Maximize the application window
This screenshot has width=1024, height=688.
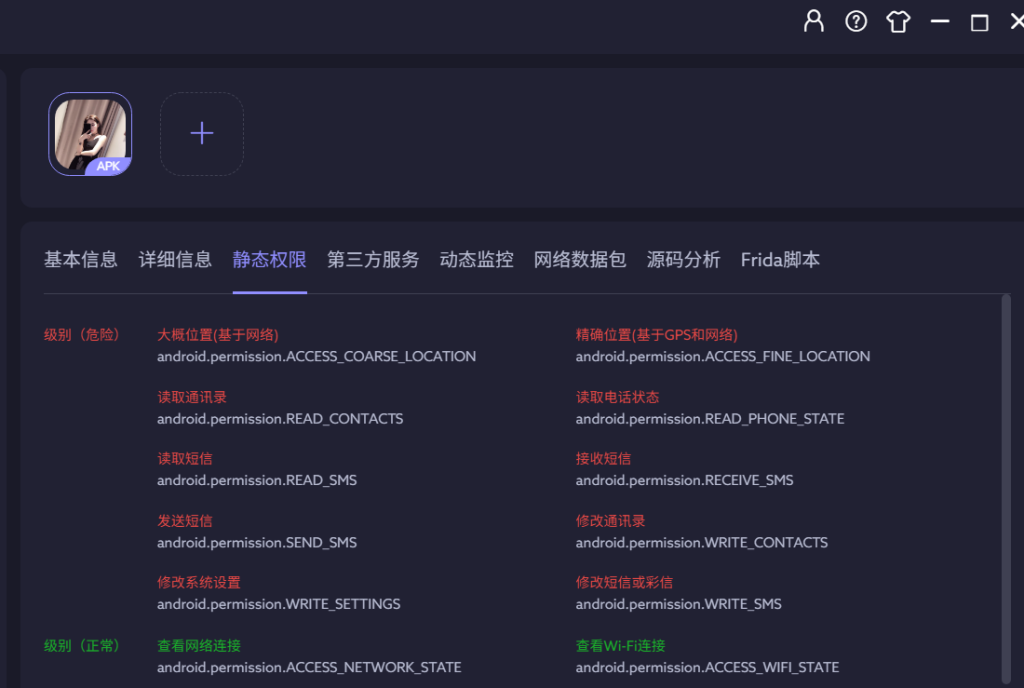coord(980,22)
